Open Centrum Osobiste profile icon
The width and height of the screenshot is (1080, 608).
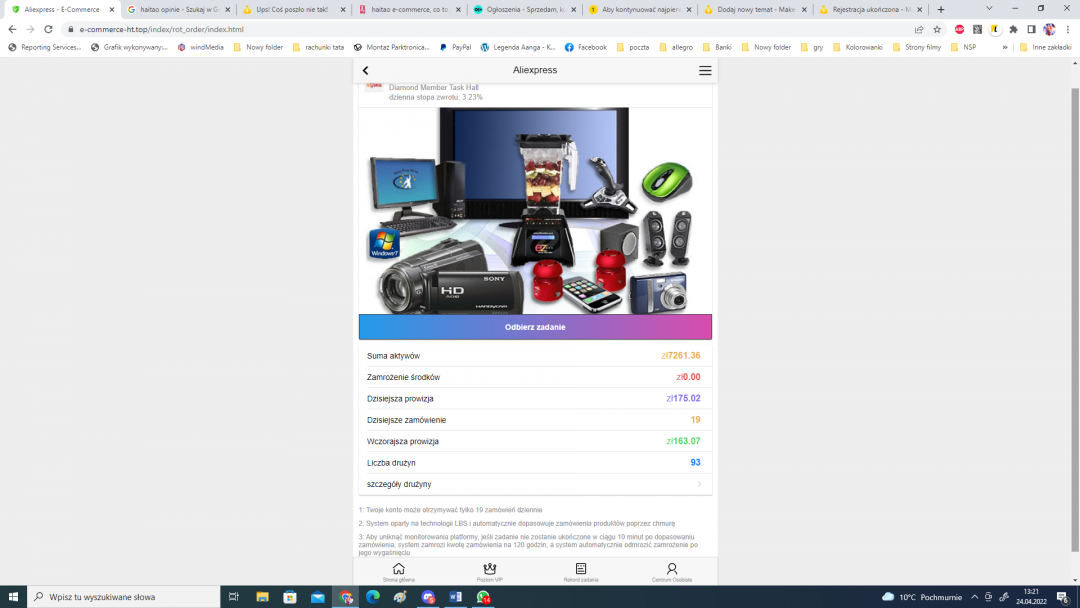(672, 571)
